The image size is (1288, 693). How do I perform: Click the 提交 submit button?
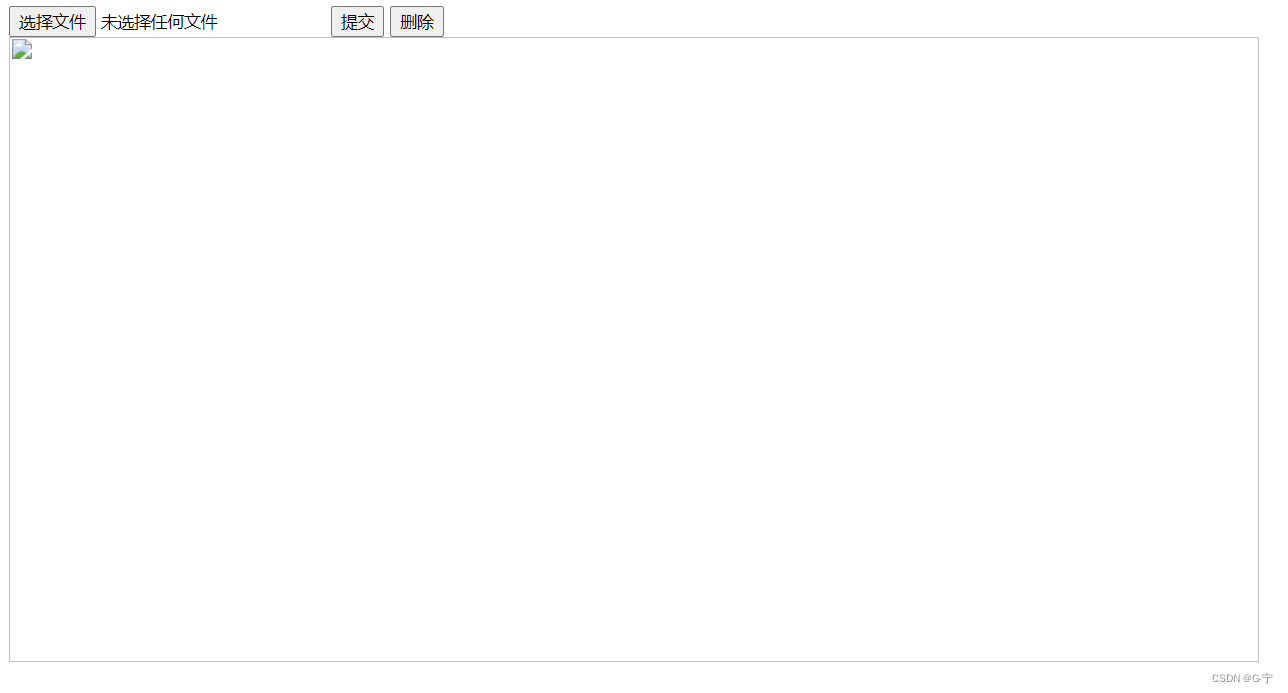[357, 22]
